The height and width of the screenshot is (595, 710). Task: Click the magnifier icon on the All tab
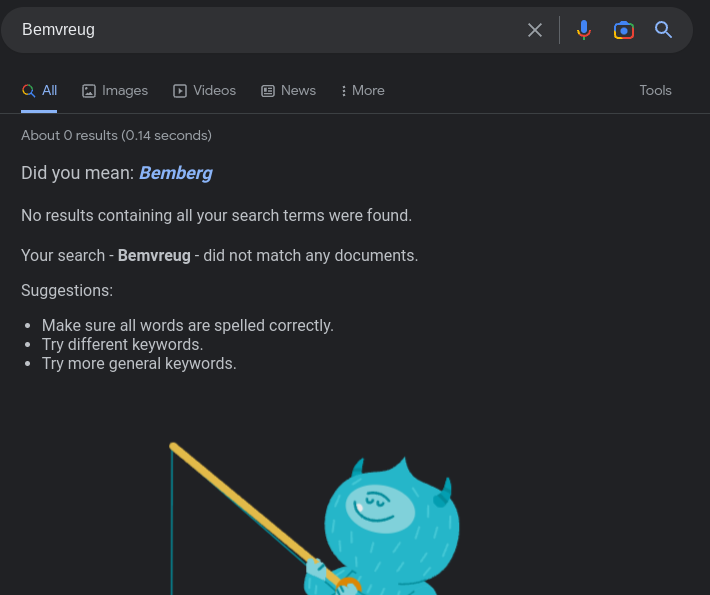pos(29,91)
